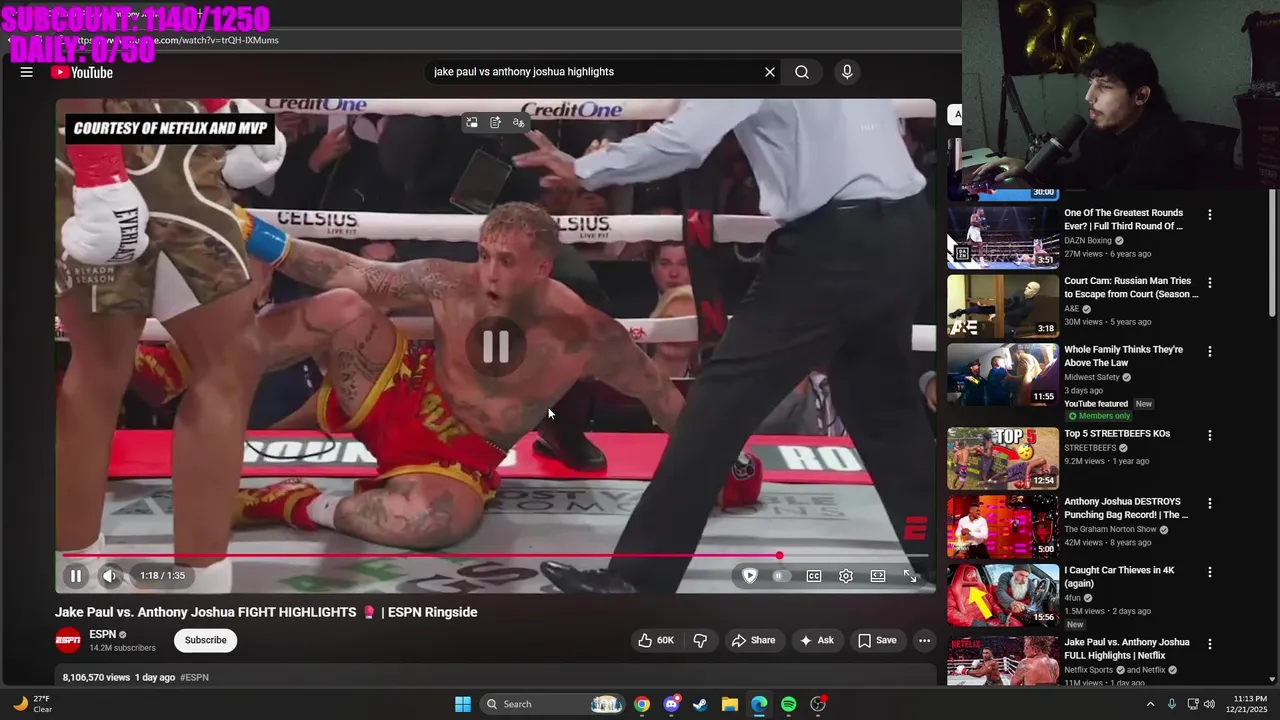
Task: Open the I Caught Car Thieves in 4K thumbnail
Action: click(x=1003, y=595)
